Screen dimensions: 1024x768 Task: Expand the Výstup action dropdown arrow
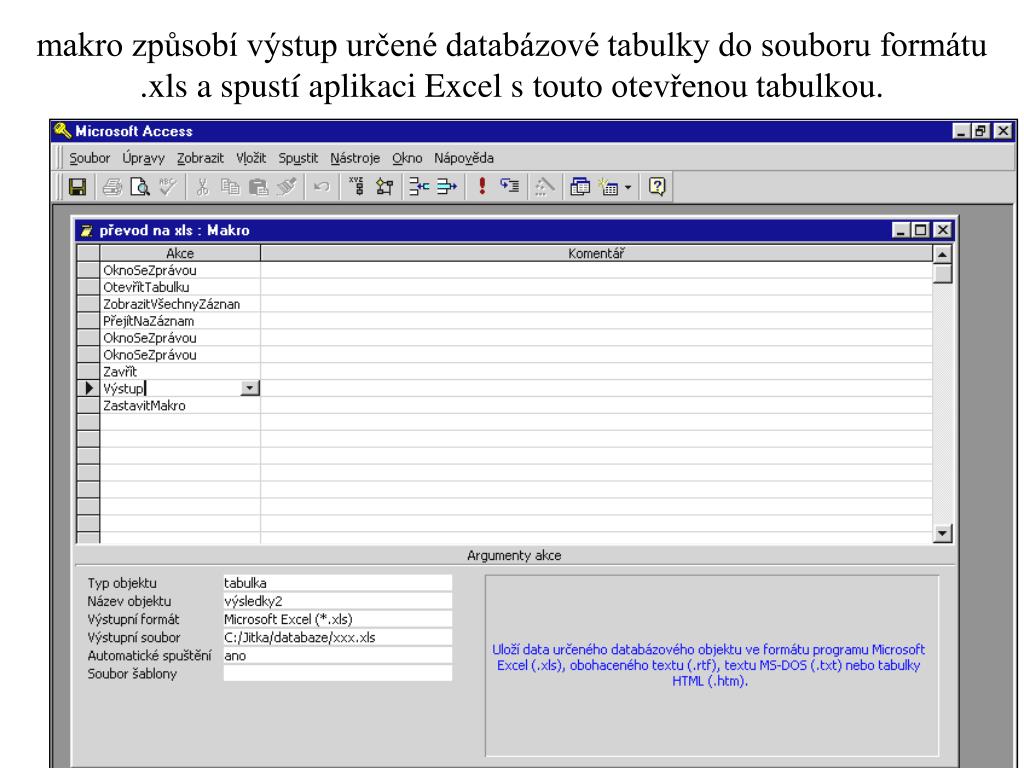pos(250,389)
